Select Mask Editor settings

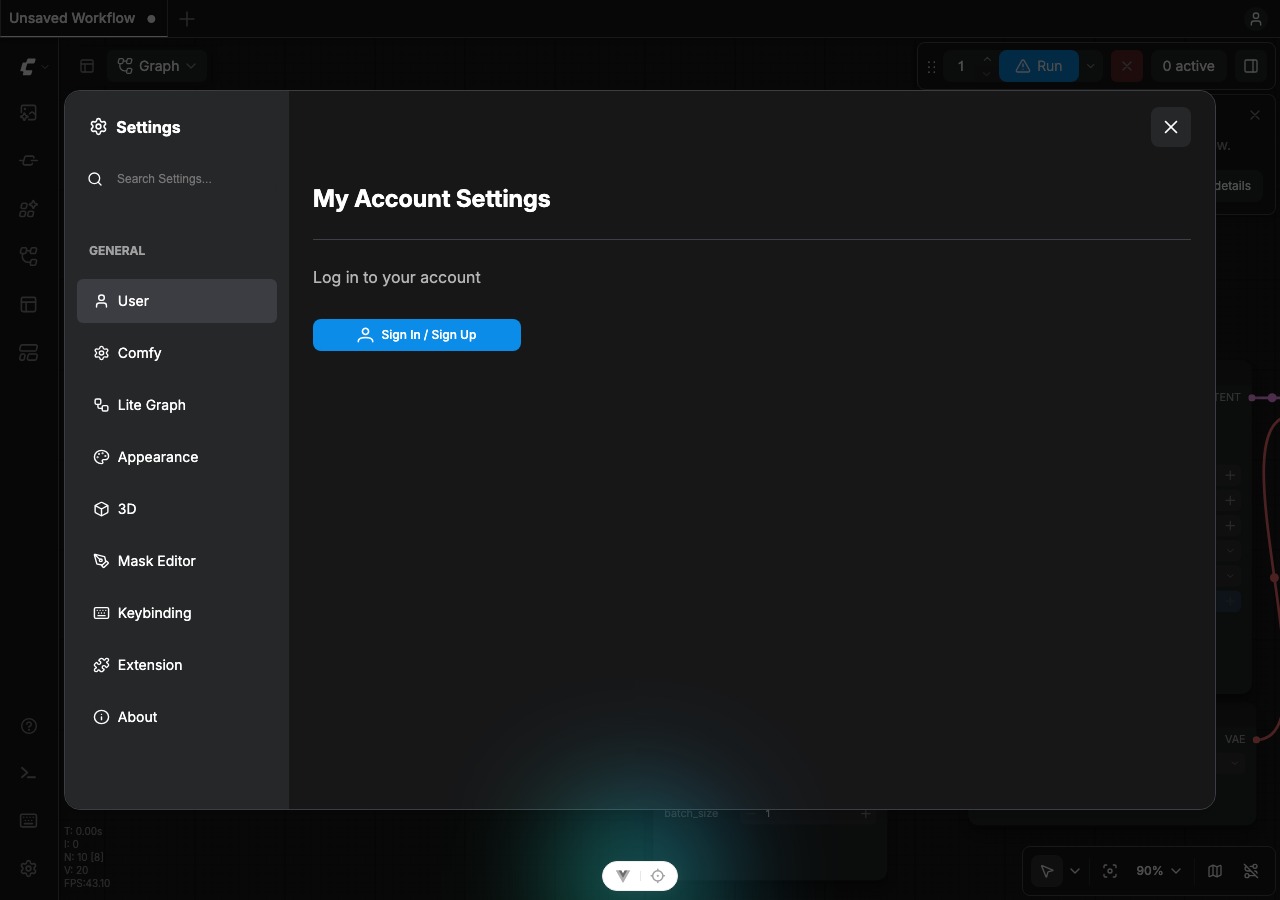177,561
